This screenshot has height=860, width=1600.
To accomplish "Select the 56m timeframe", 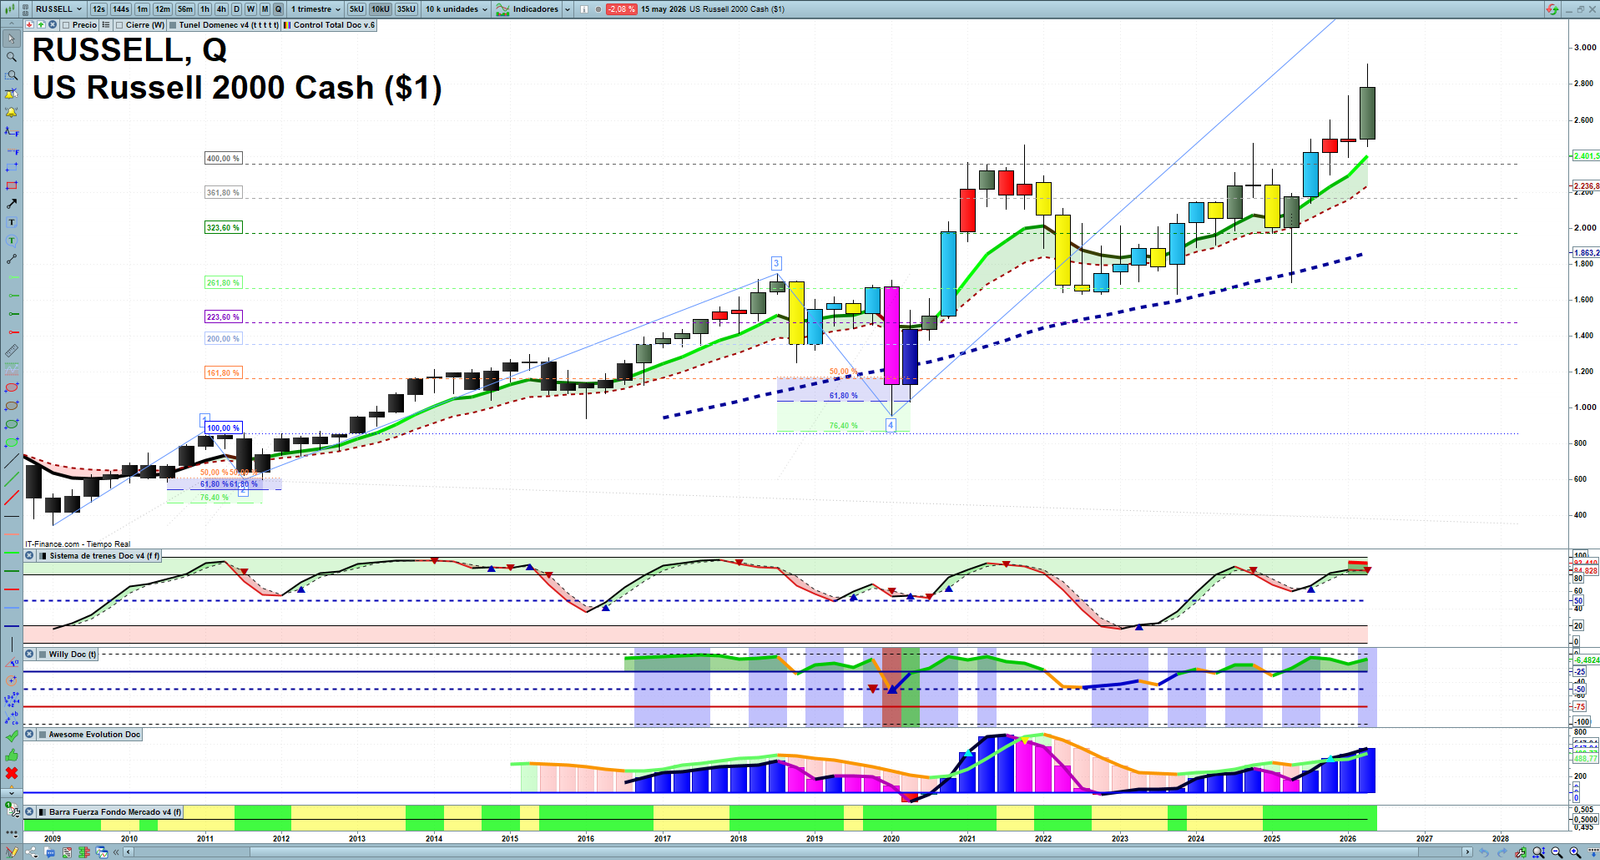I will 185,9.
